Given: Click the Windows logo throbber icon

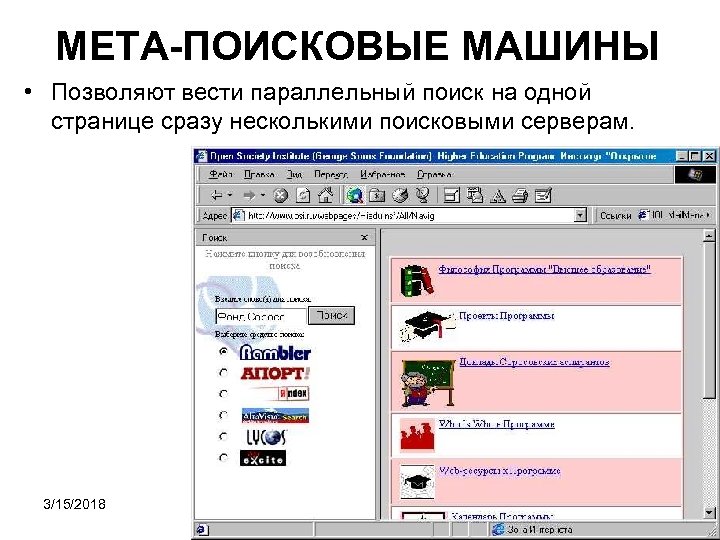Looking at the screenshot, I should click(695, 175).
